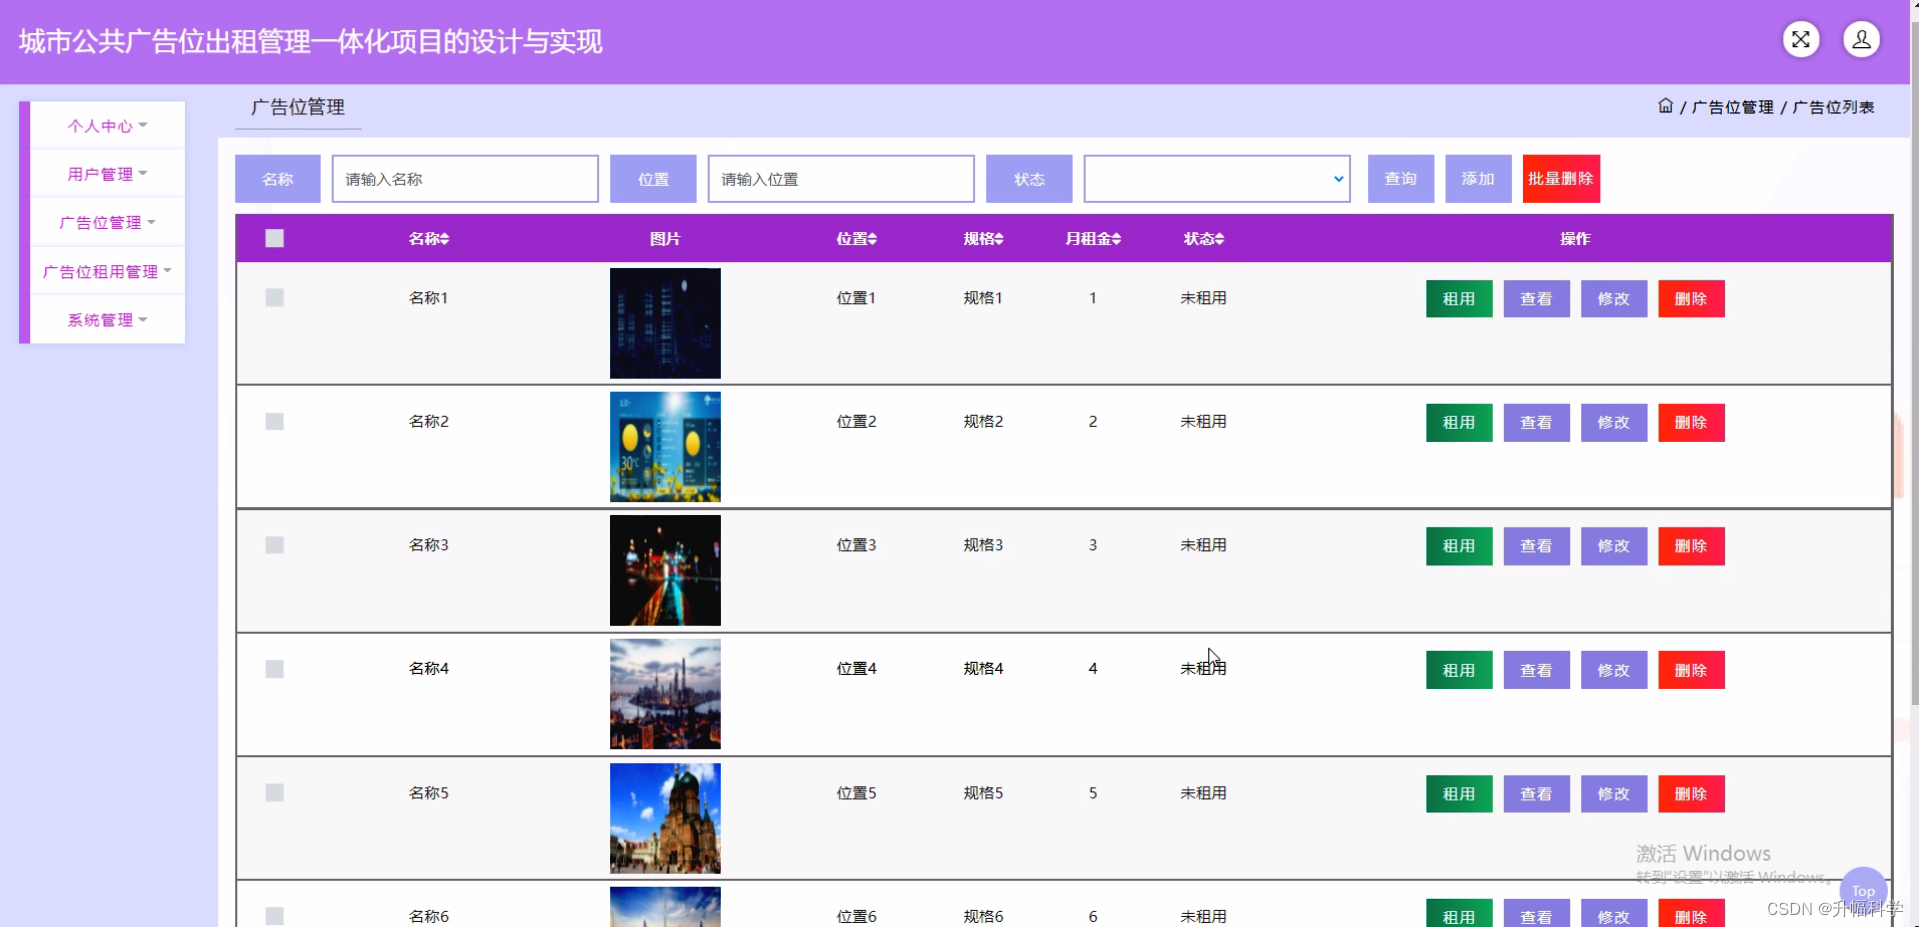The width and height of the screenshot is (1919, 927).
Task: Sort table by 状态 column arrows
Action: (x=1221, y=239)
